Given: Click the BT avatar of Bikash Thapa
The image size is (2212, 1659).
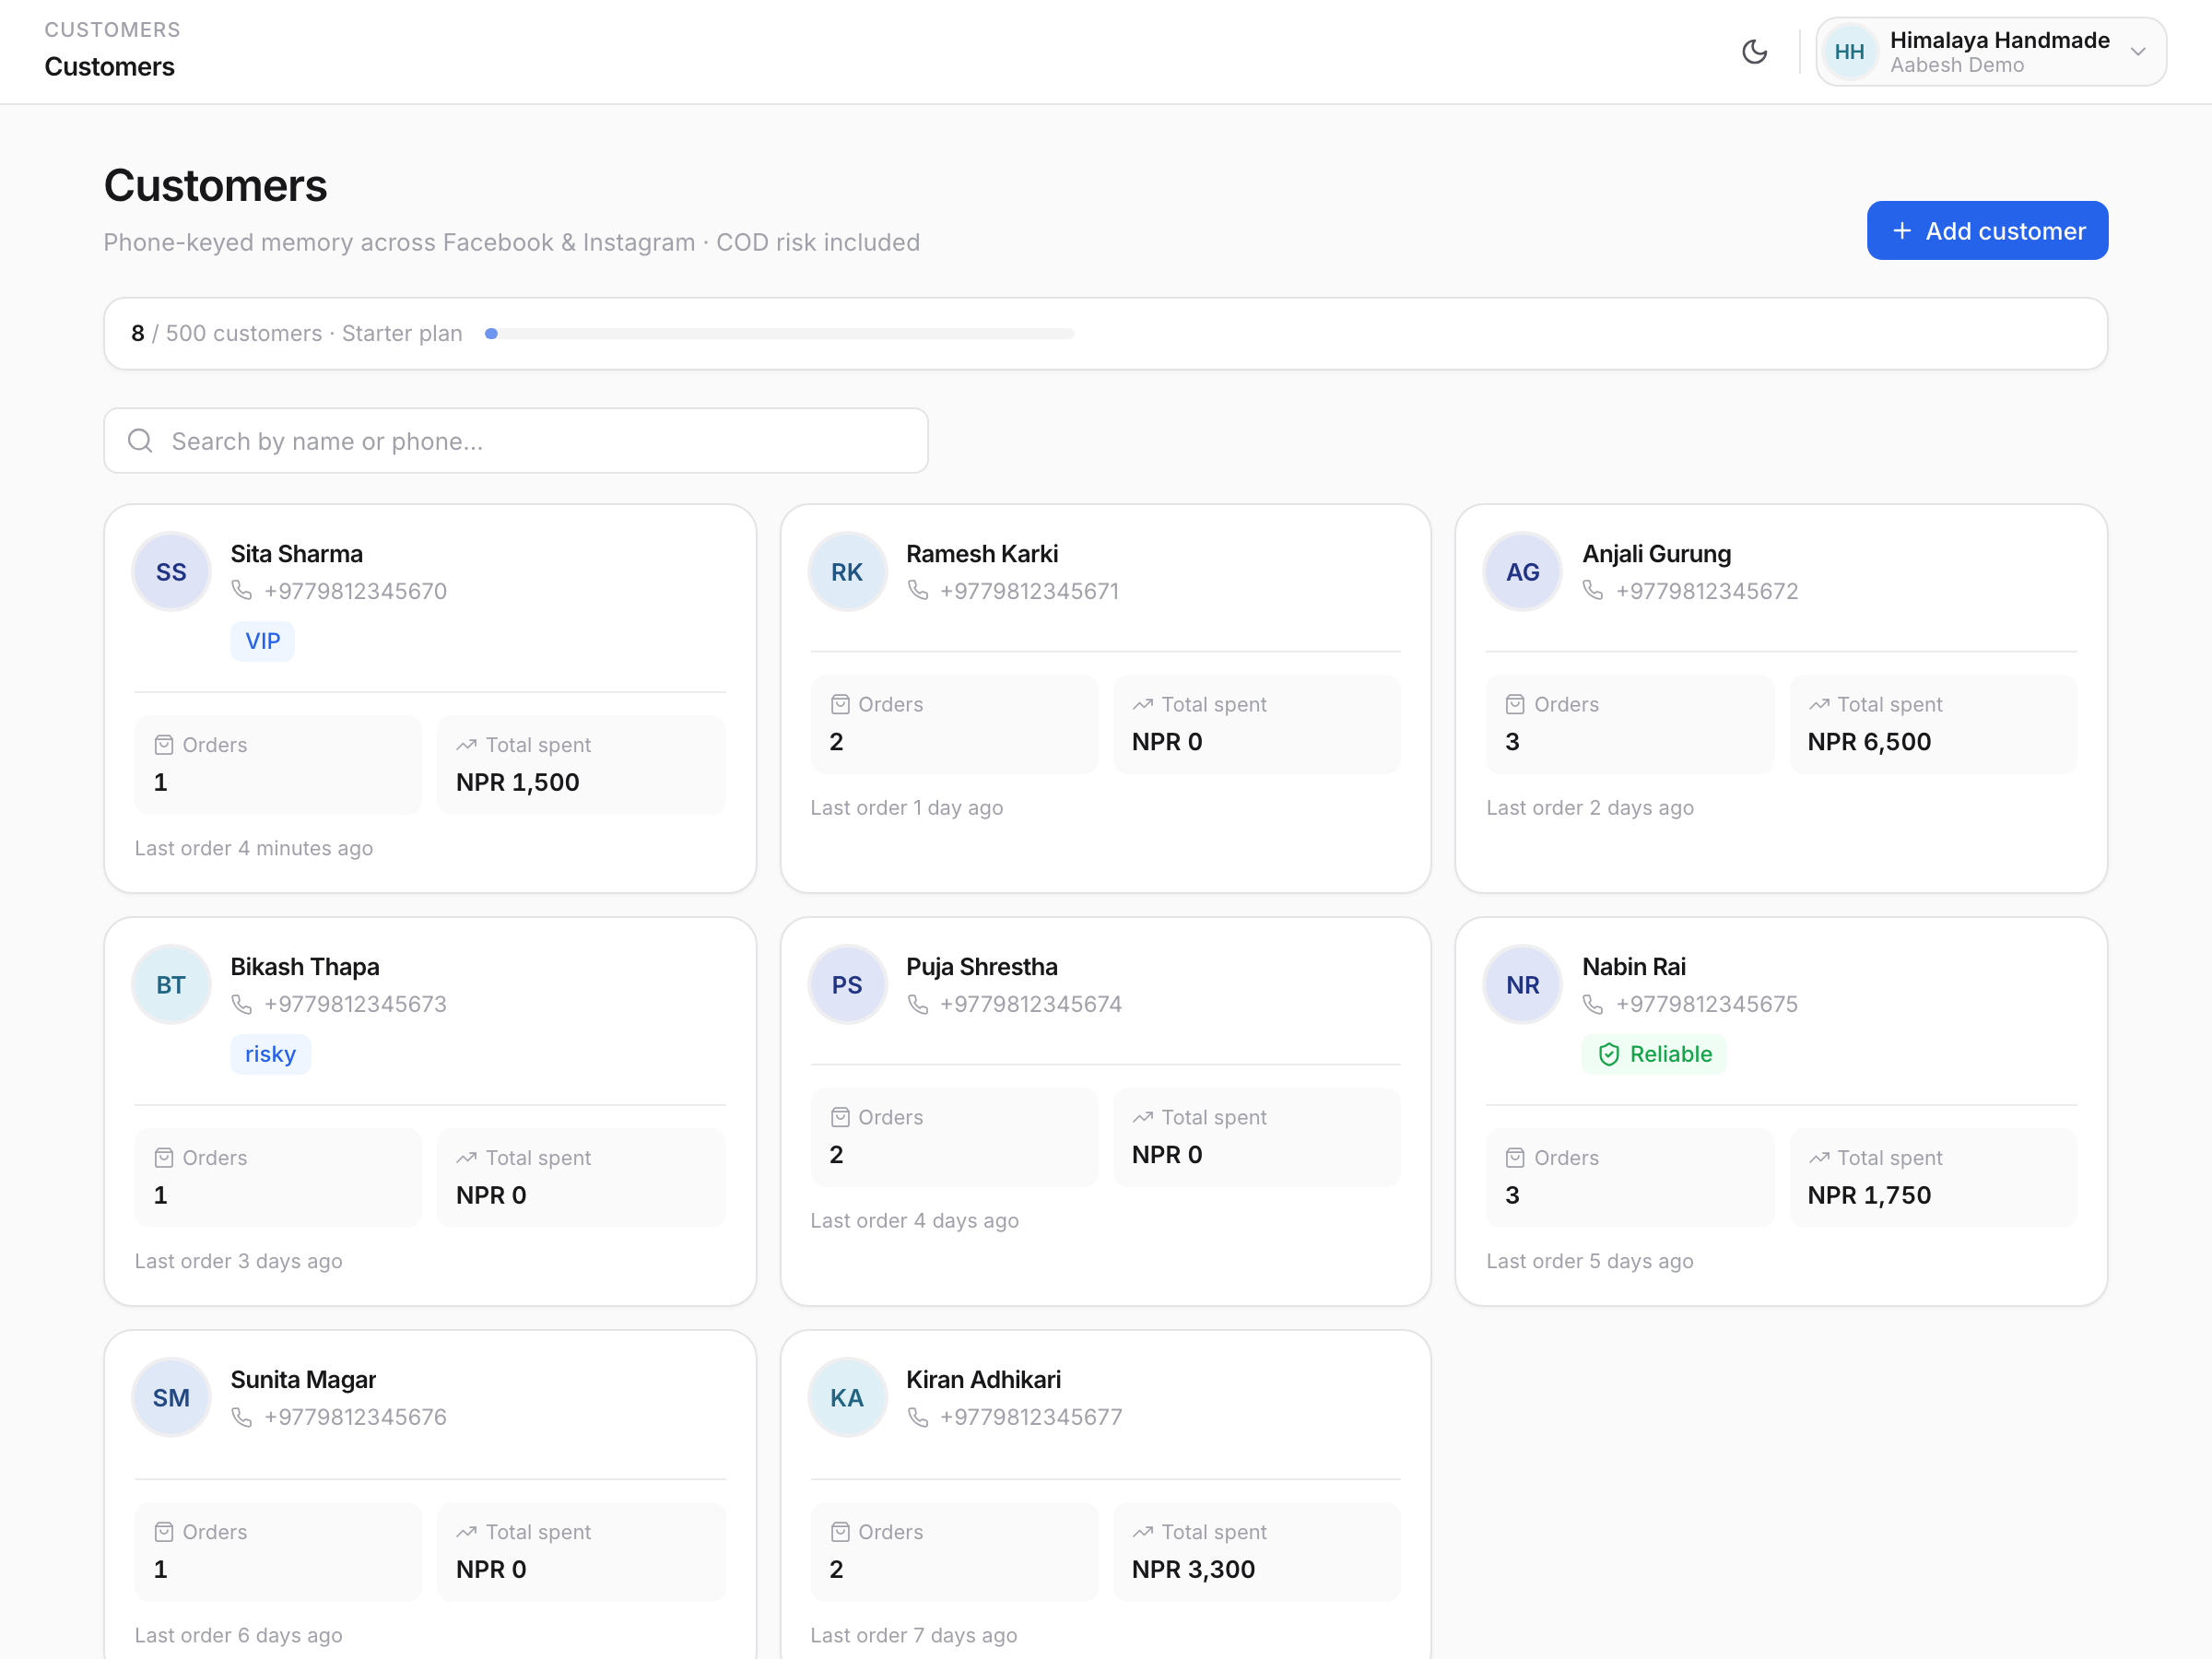Looking at the screenshot, I should (x=171, y=985).
